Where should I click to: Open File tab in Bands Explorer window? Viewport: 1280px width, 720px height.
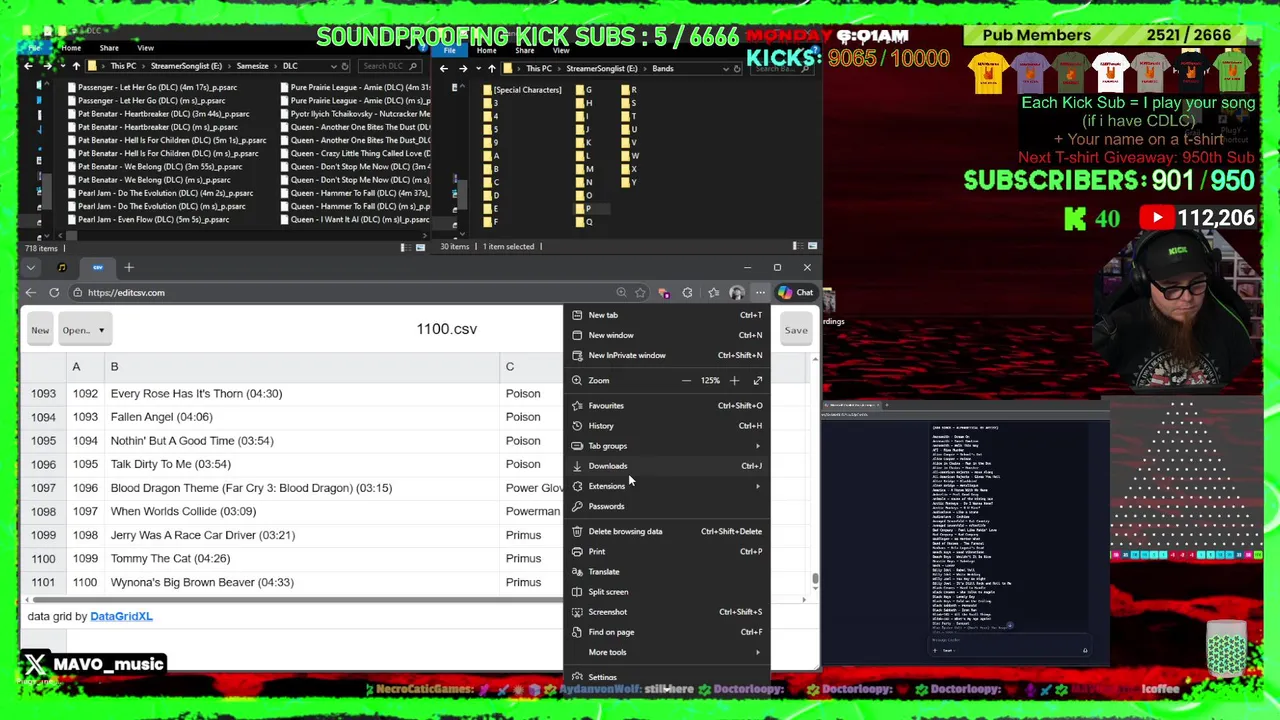click(450, 50)
